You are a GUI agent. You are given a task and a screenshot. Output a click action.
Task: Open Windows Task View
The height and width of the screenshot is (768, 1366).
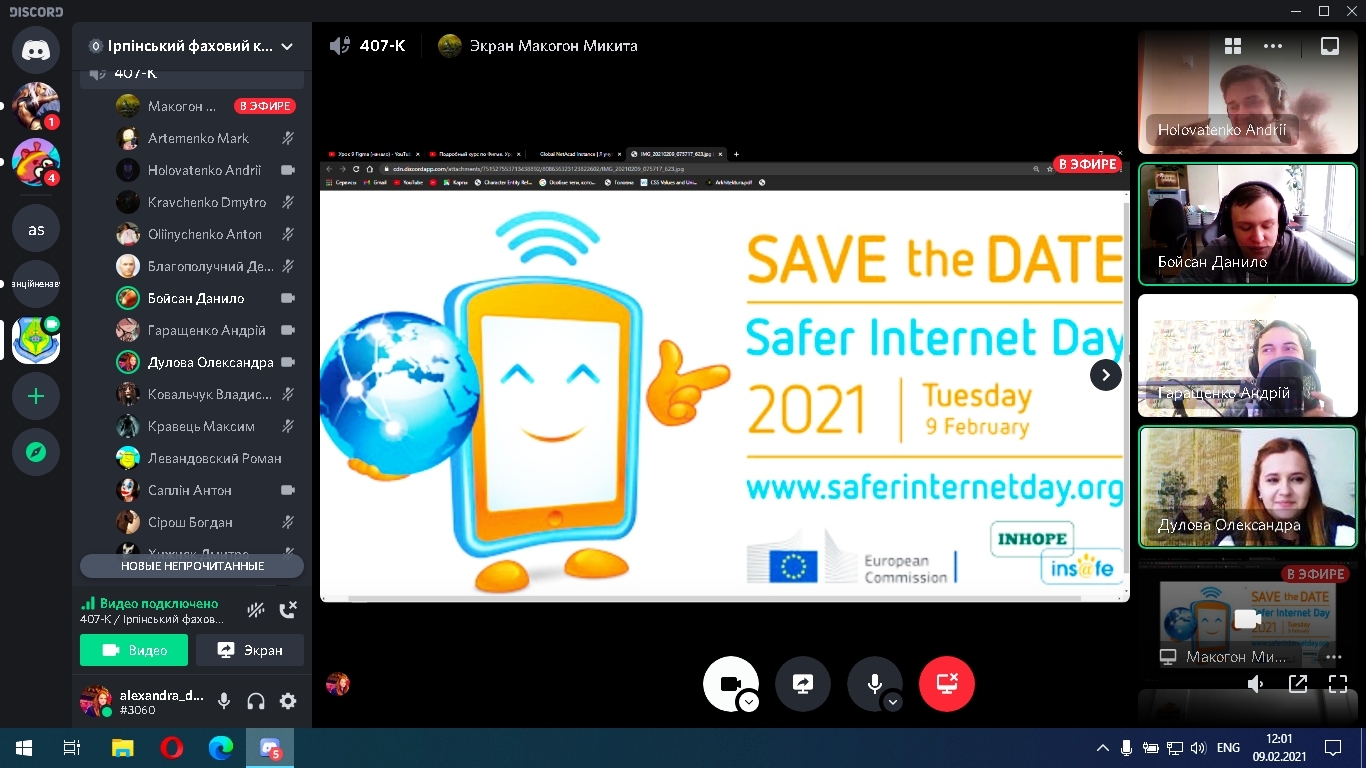point(72,748)
